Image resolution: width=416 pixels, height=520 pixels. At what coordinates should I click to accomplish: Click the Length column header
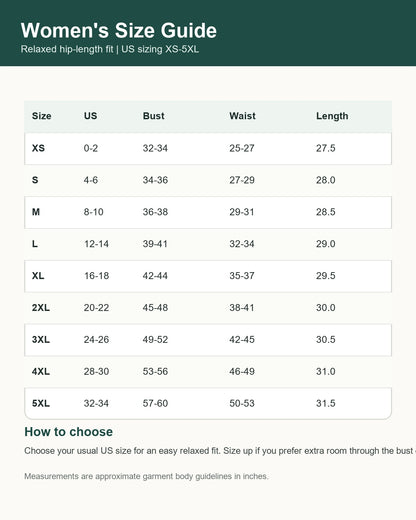332,116
